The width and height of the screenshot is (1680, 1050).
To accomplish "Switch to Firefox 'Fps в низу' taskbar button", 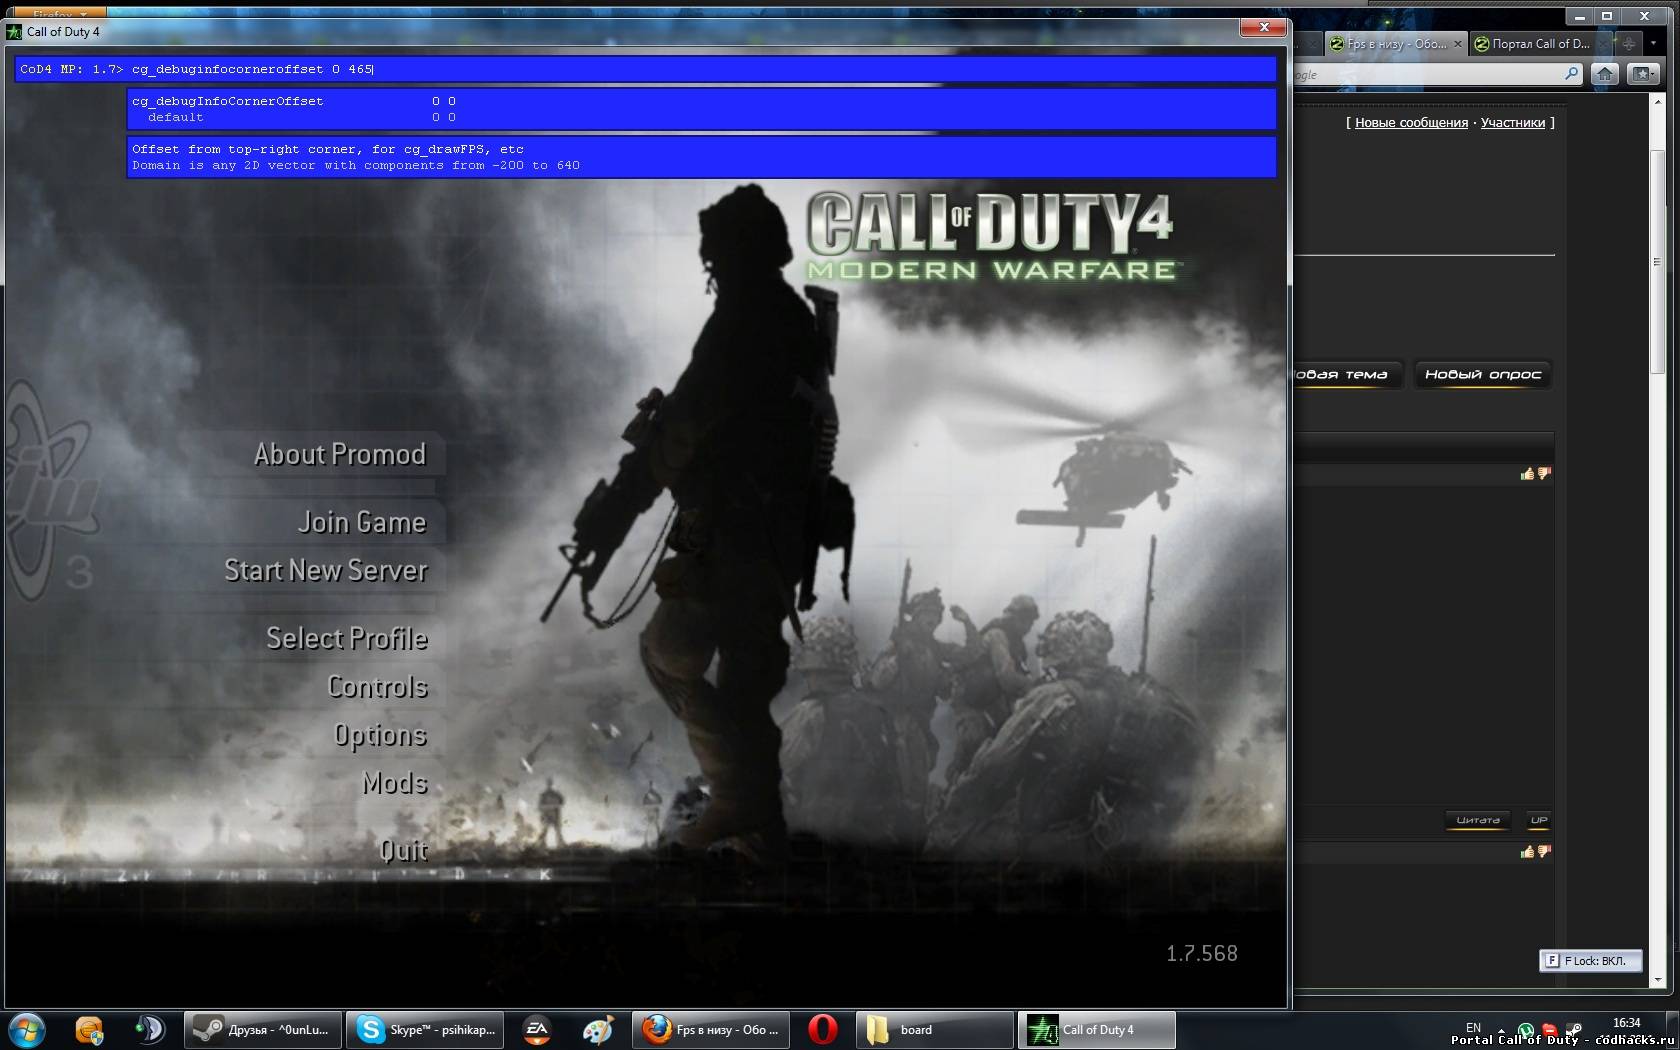I will tap(711, 1030).
